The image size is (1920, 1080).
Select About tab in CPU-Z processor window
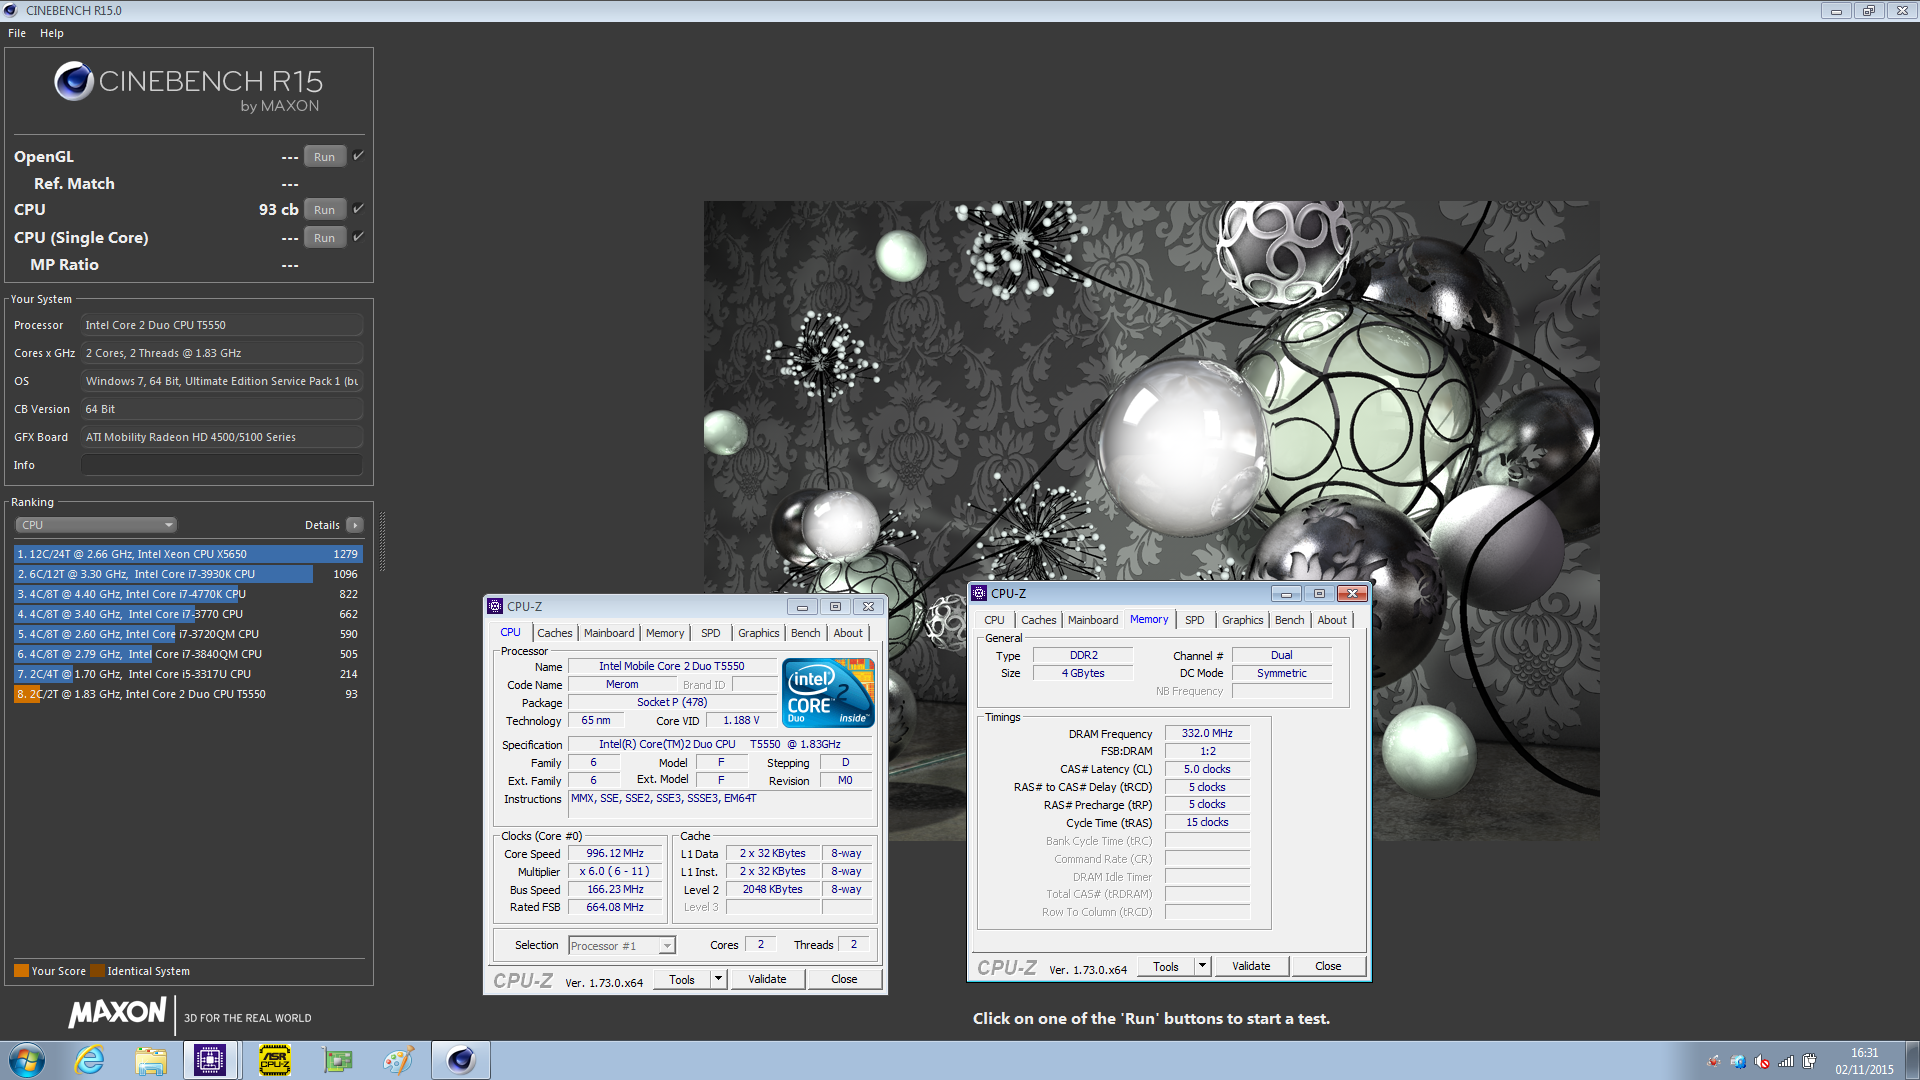click(848, 633)
